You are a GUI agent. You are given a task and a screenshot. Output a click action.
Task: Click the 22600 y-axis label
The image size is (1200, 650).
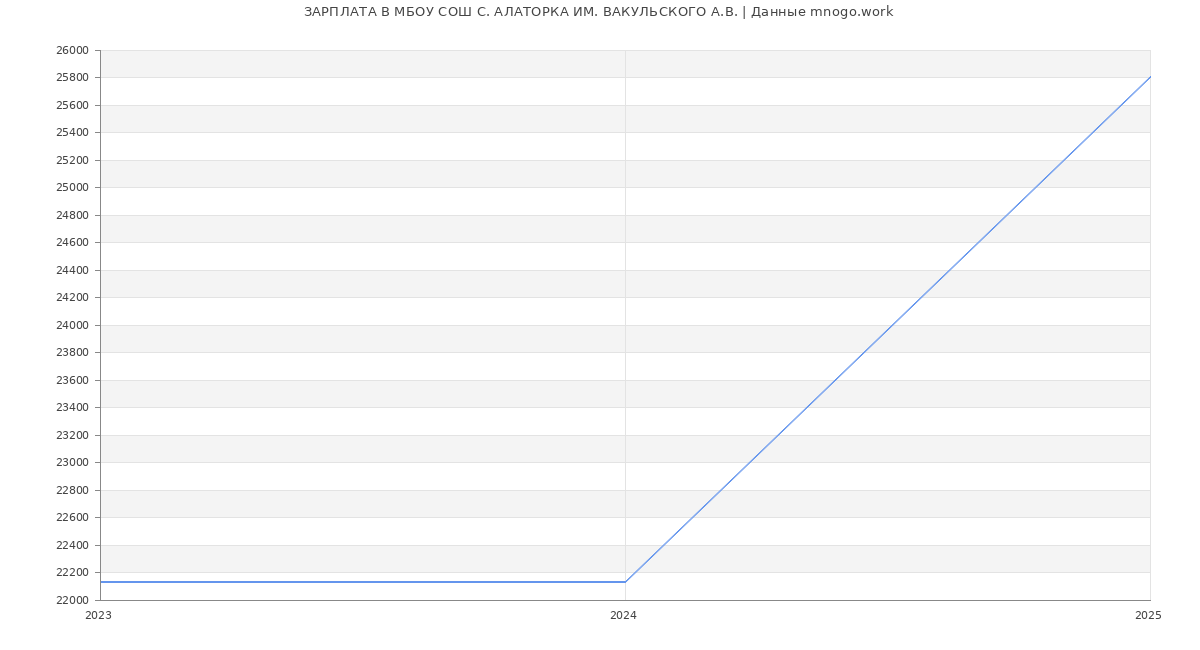pos(72,517)
